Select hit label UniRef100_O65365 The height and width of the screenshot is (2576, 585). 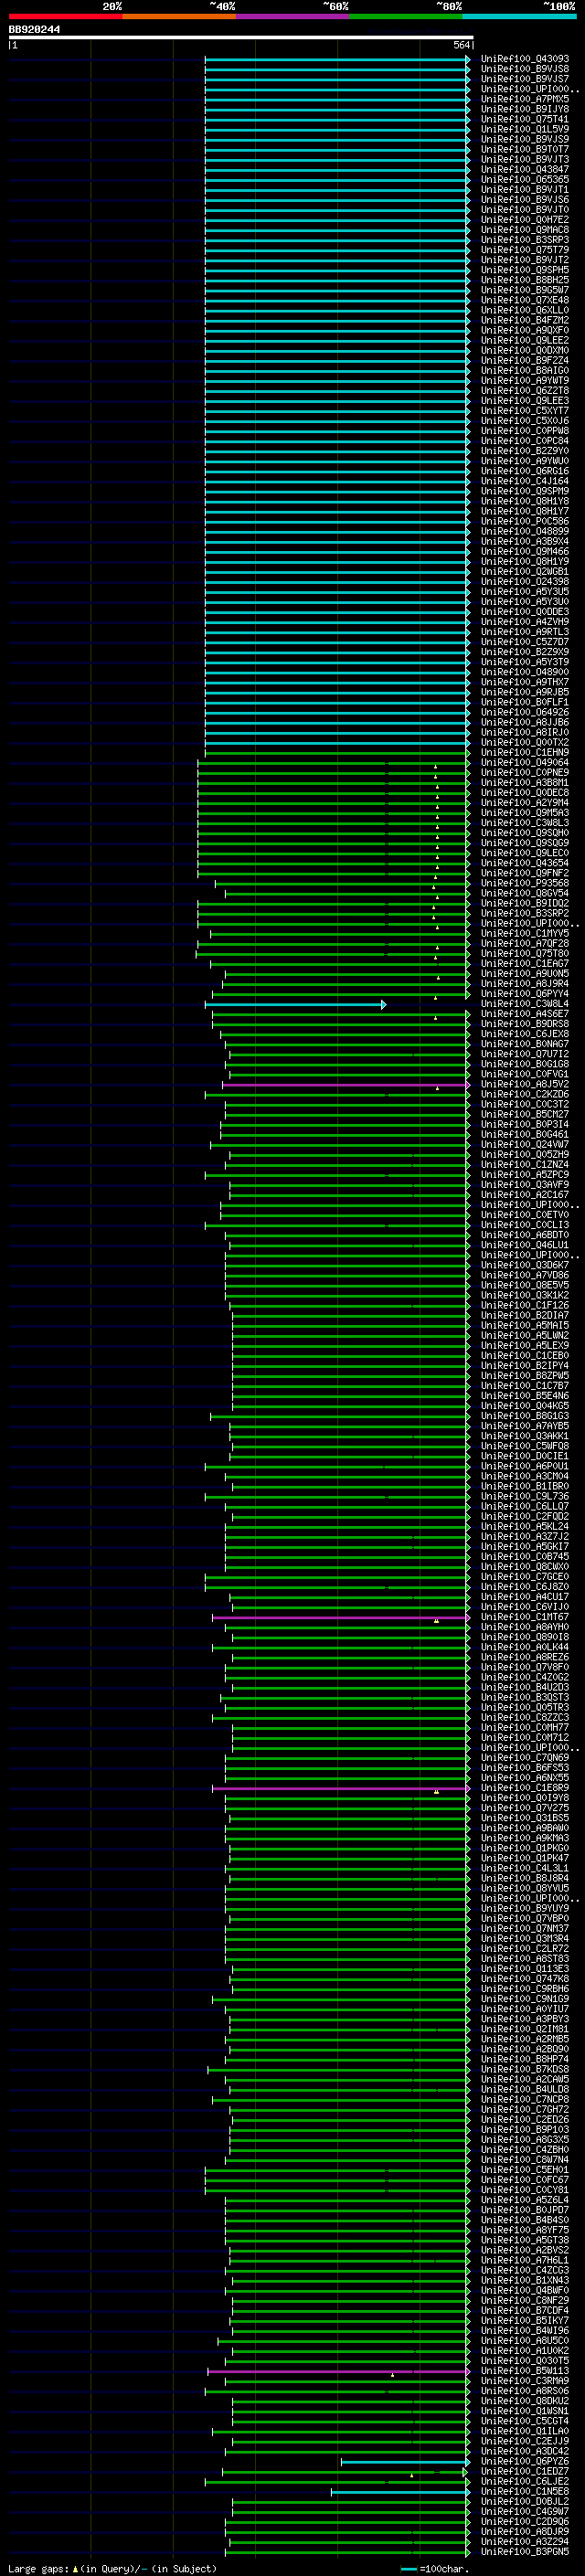(x=525, y=179)
